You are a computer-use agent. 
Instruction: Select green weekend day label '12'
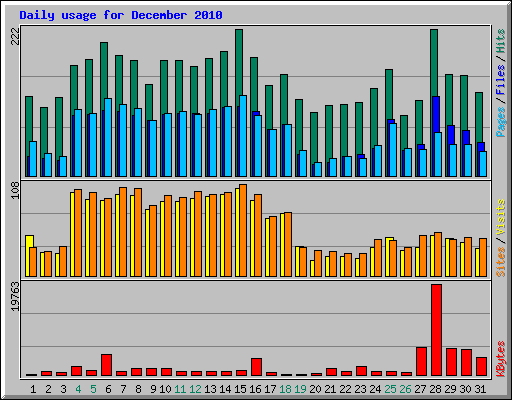pyautogui.click(x=195, y=389)
